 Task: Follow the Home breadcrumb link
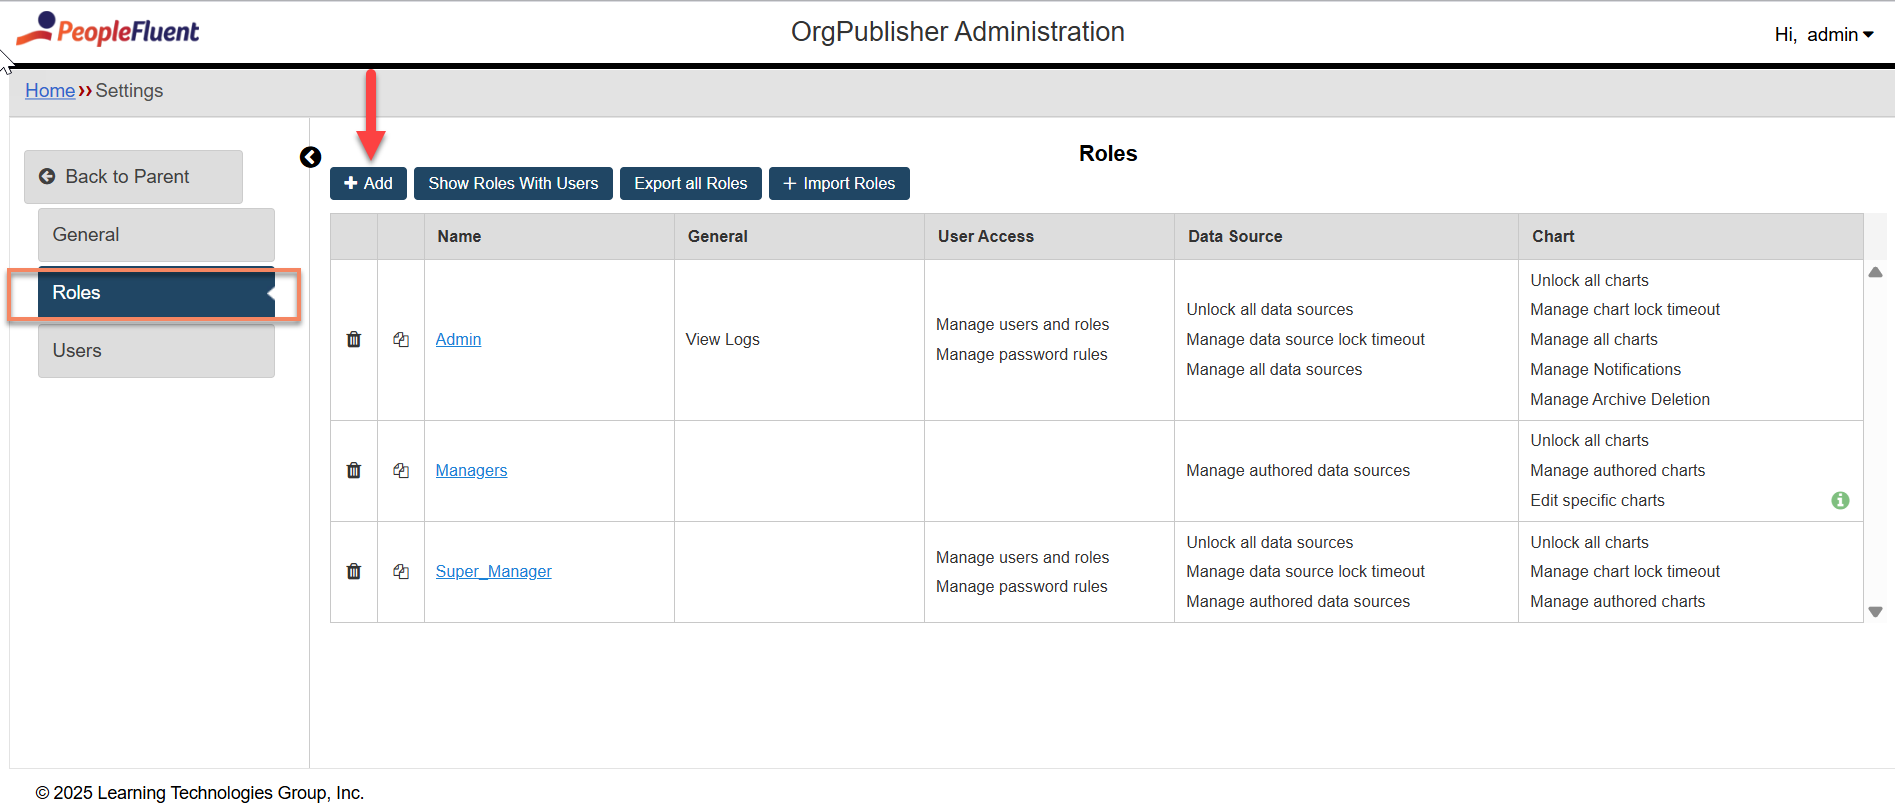pyautogui.click(x=50, y=90)
